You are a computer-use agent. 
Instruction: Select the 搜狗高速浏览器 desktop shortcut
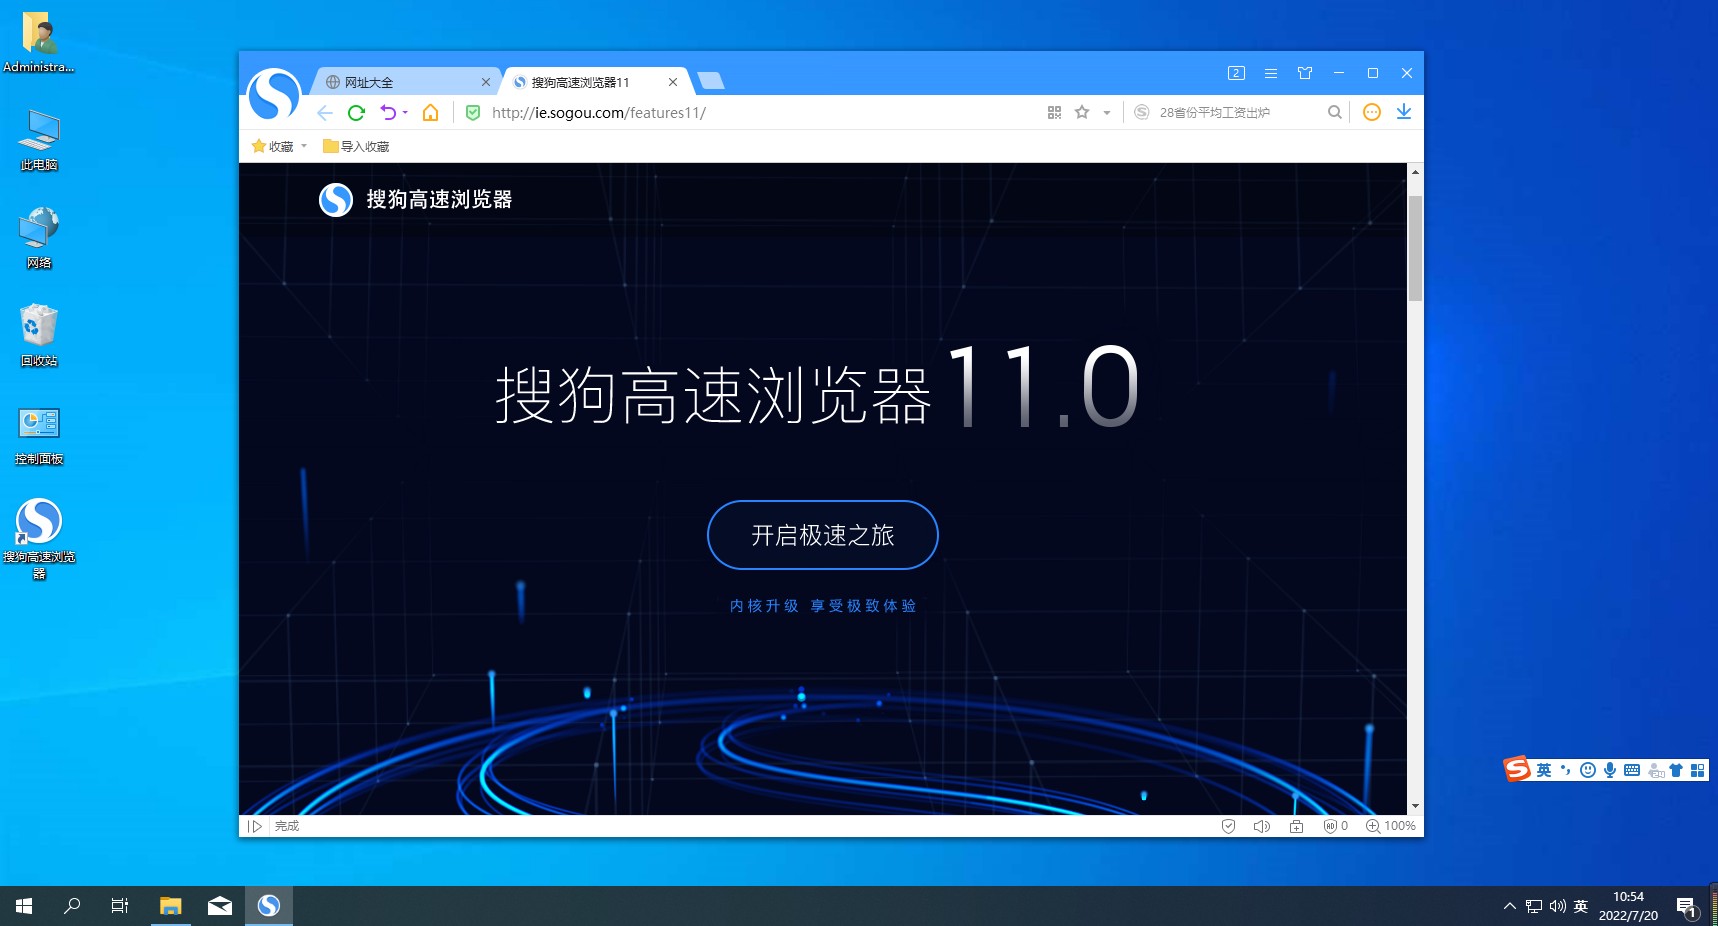click(39, 538)
